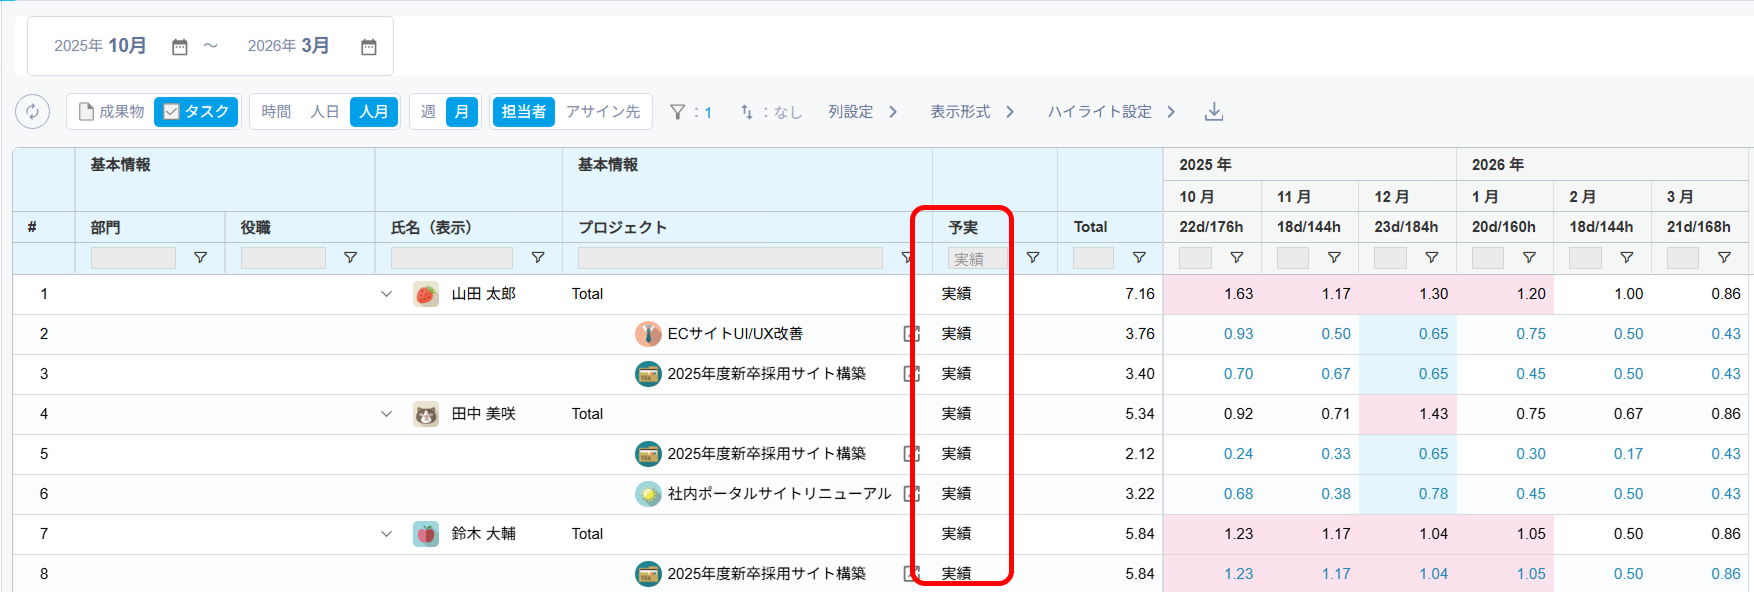Click the 部門 filter input

pyautogui.click(x=133, y=258)
